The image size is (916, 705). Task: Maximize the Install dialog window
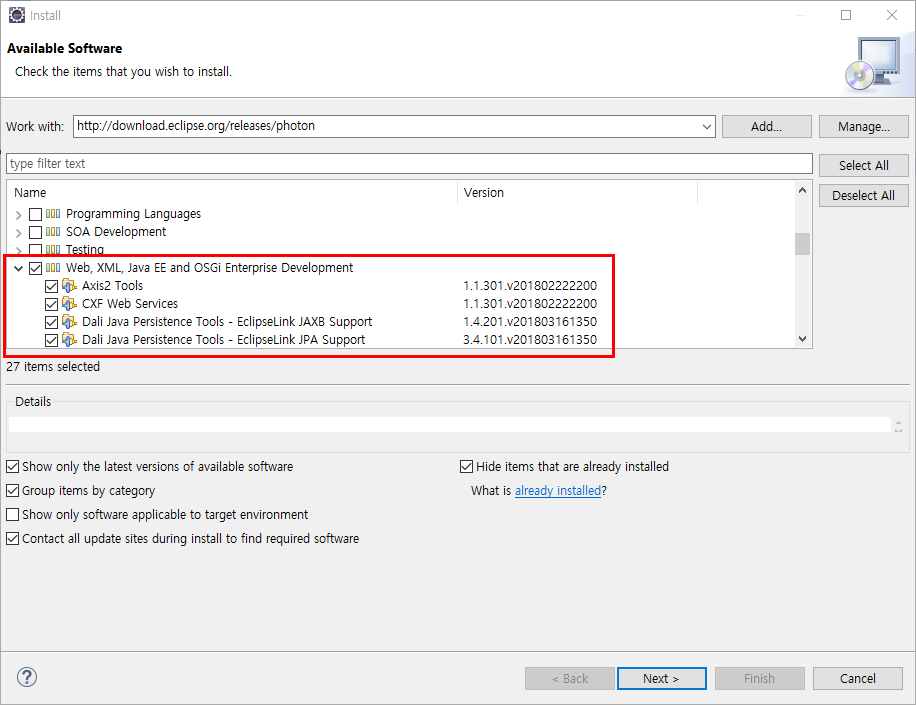click(846, 15)
